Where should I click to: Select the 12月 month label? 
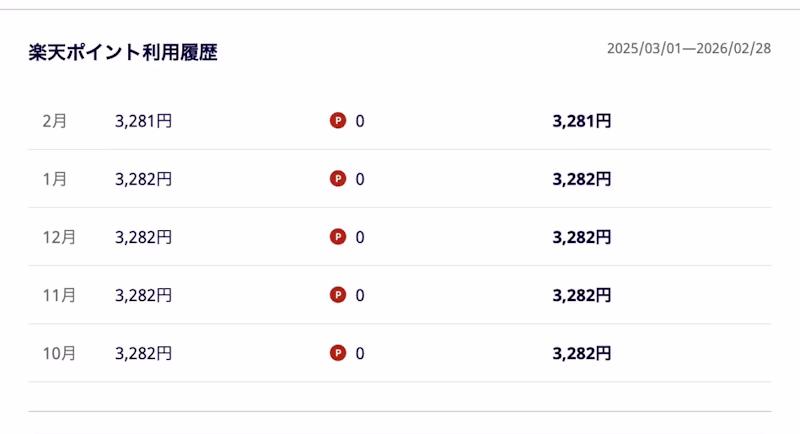click(59, 237)
